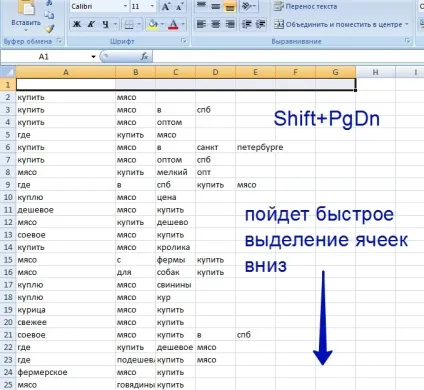Click cell 'собак' in row 16
The width and height of the screenshot is (424, 390).
pos(175,272)
